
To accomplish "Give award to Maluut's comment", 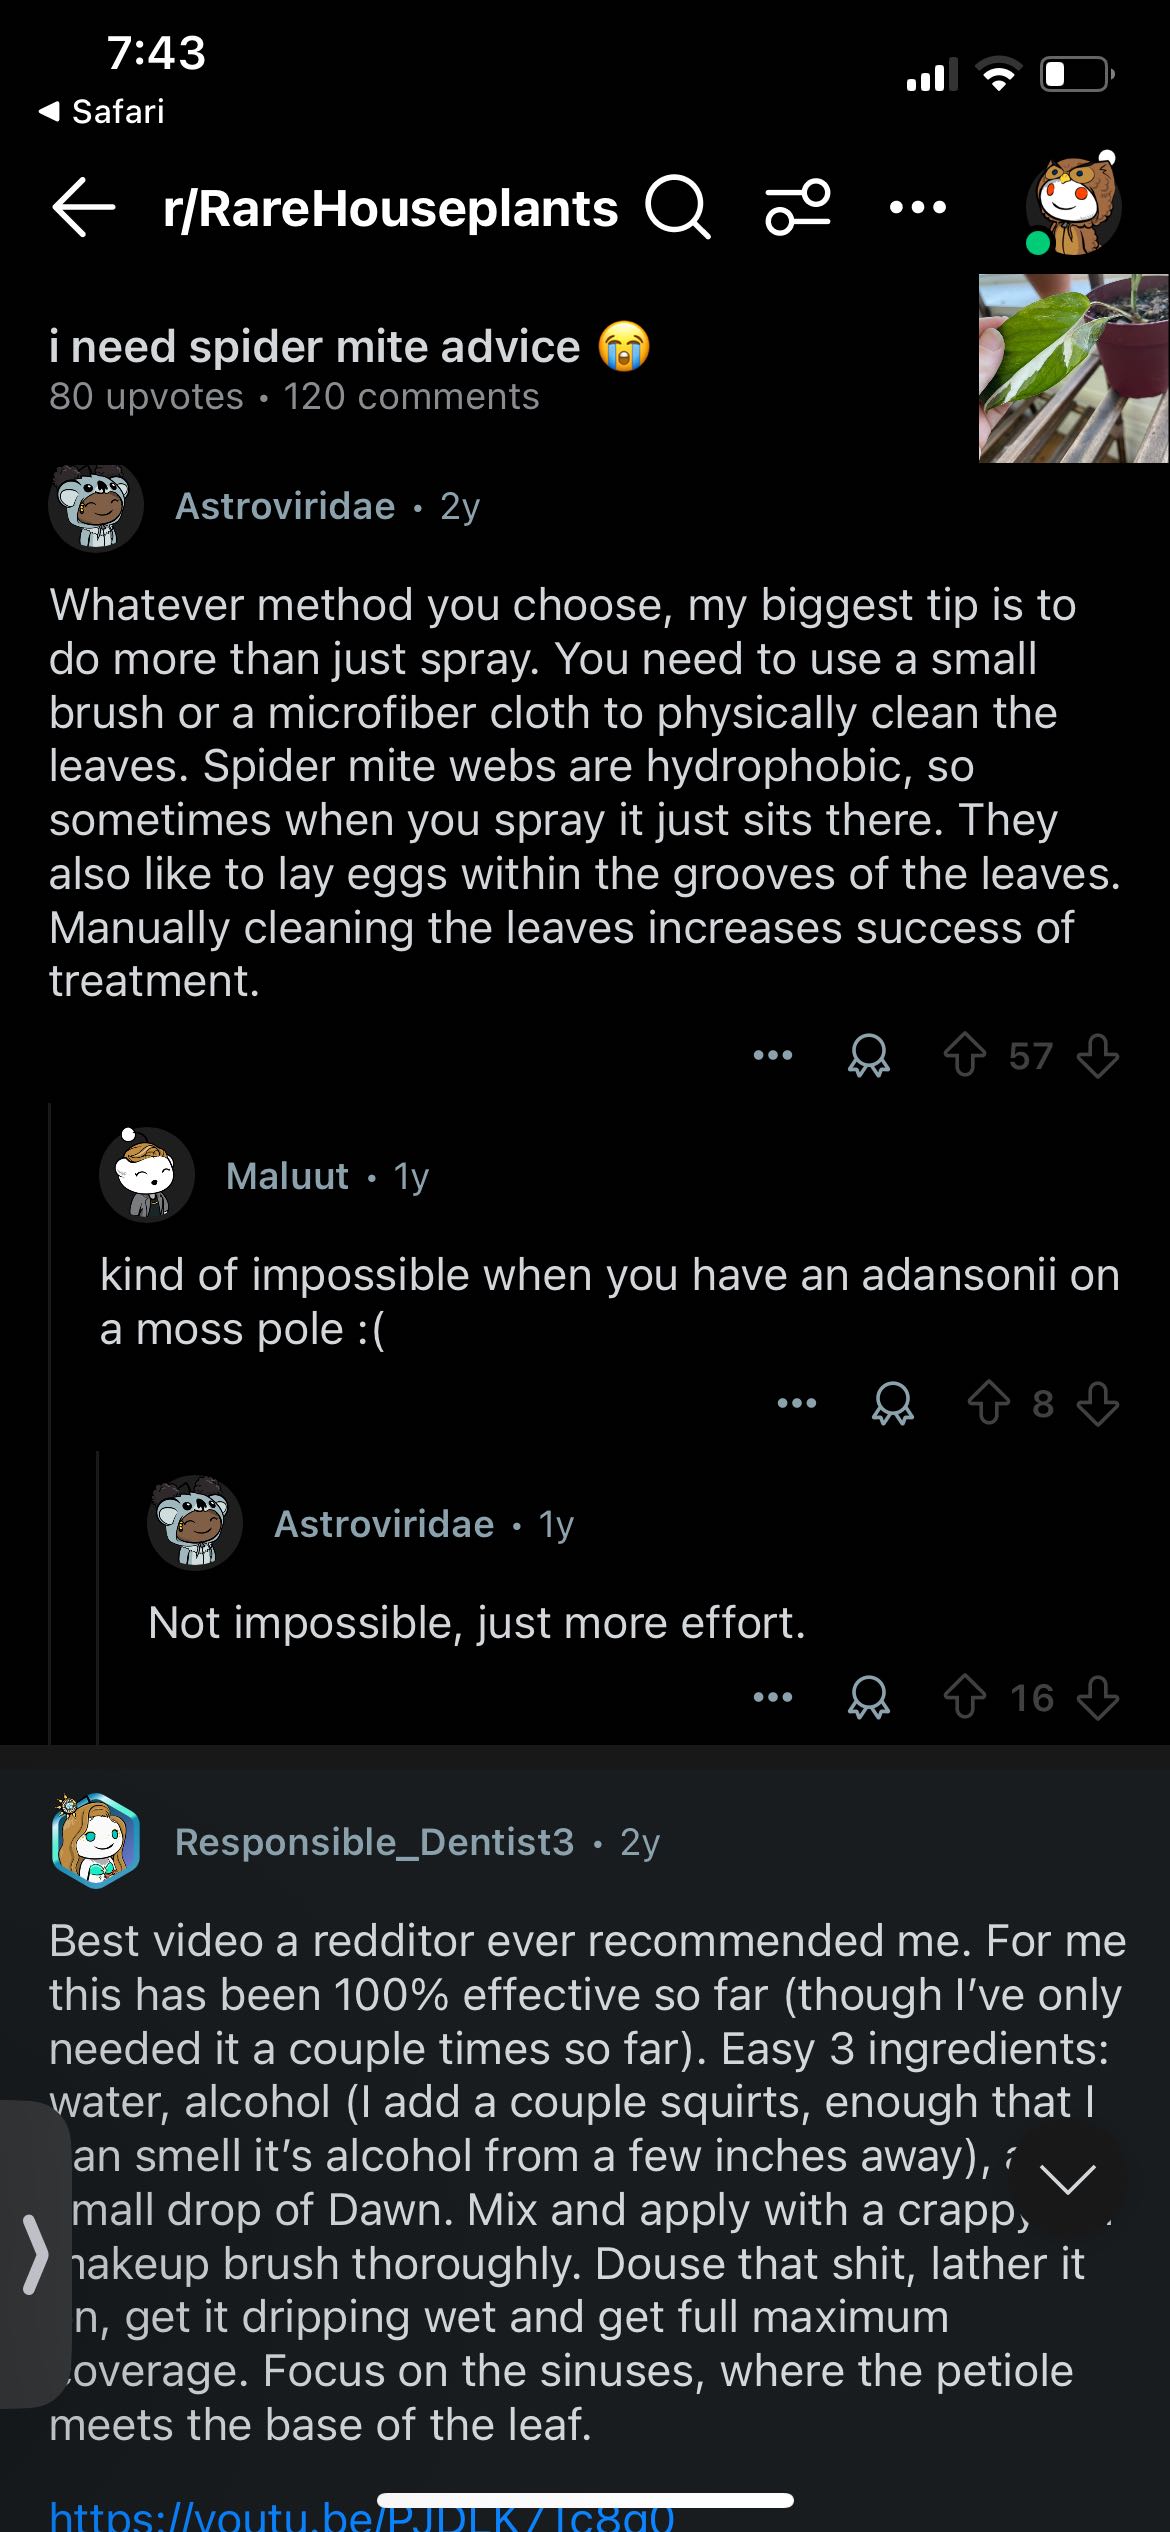I will point(893,1403).
